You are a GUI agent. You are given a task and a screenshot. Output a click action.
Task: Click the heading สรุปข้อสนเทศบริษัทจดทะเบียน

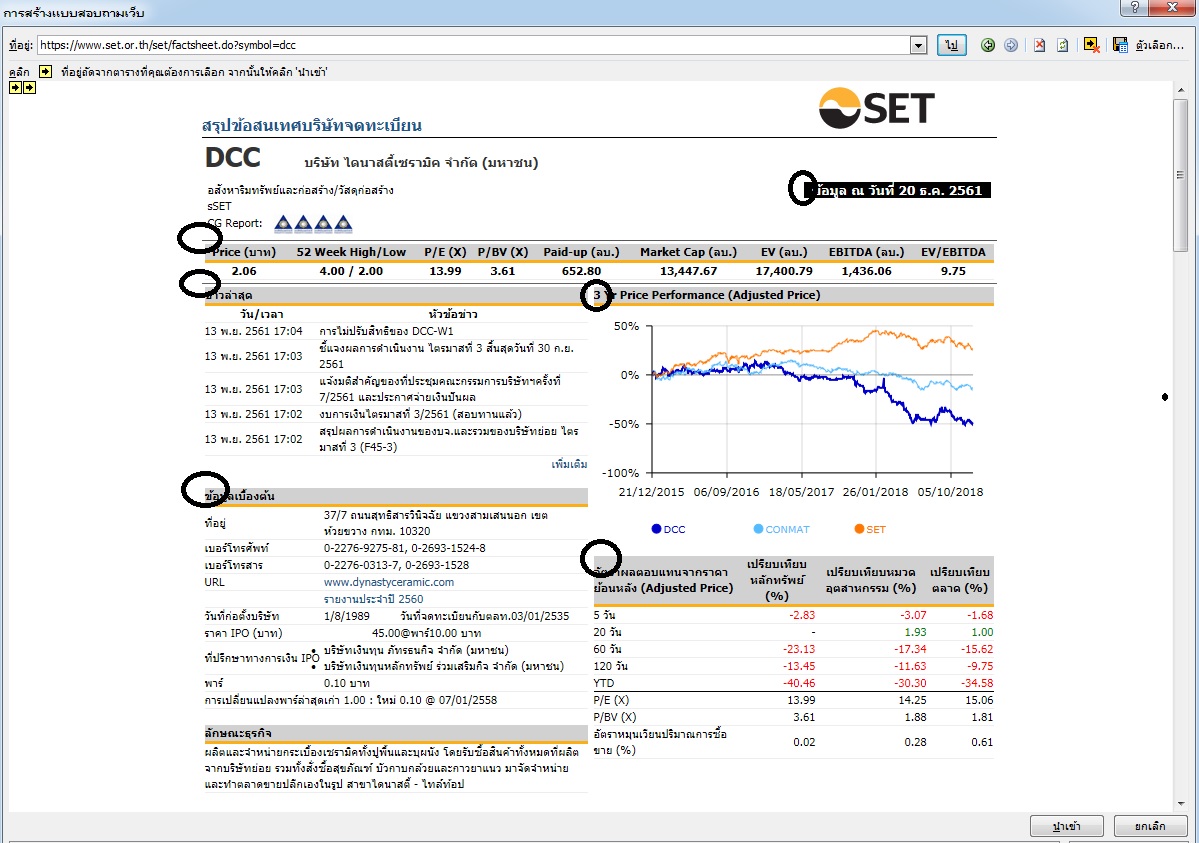pyautogui.click(x=312, y=125)
